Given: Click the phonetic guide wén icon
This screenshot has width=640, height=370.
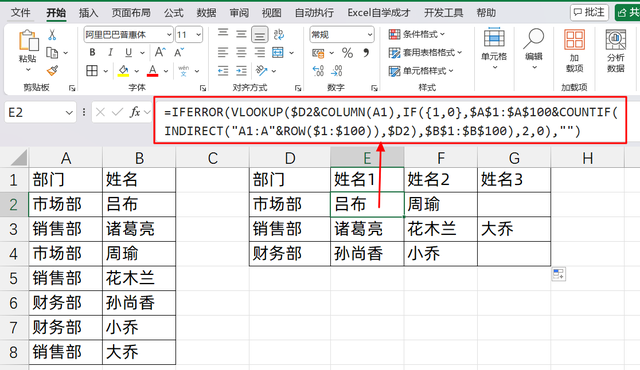Looking at the screenshot, I should tap(184, 71).
